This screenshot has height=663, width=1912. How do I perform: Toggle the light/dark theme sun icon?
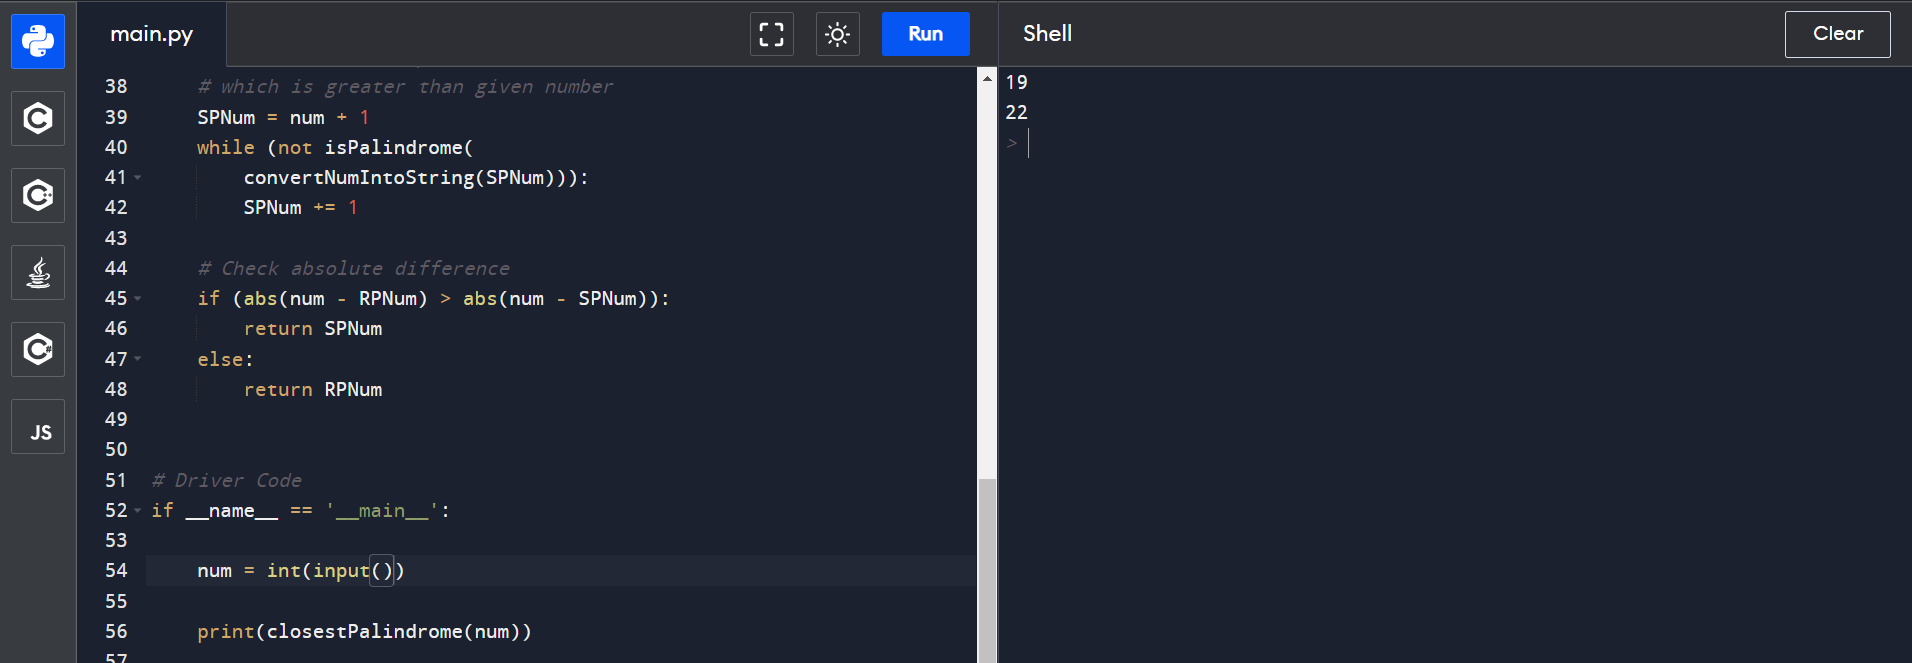click(837, 34)
